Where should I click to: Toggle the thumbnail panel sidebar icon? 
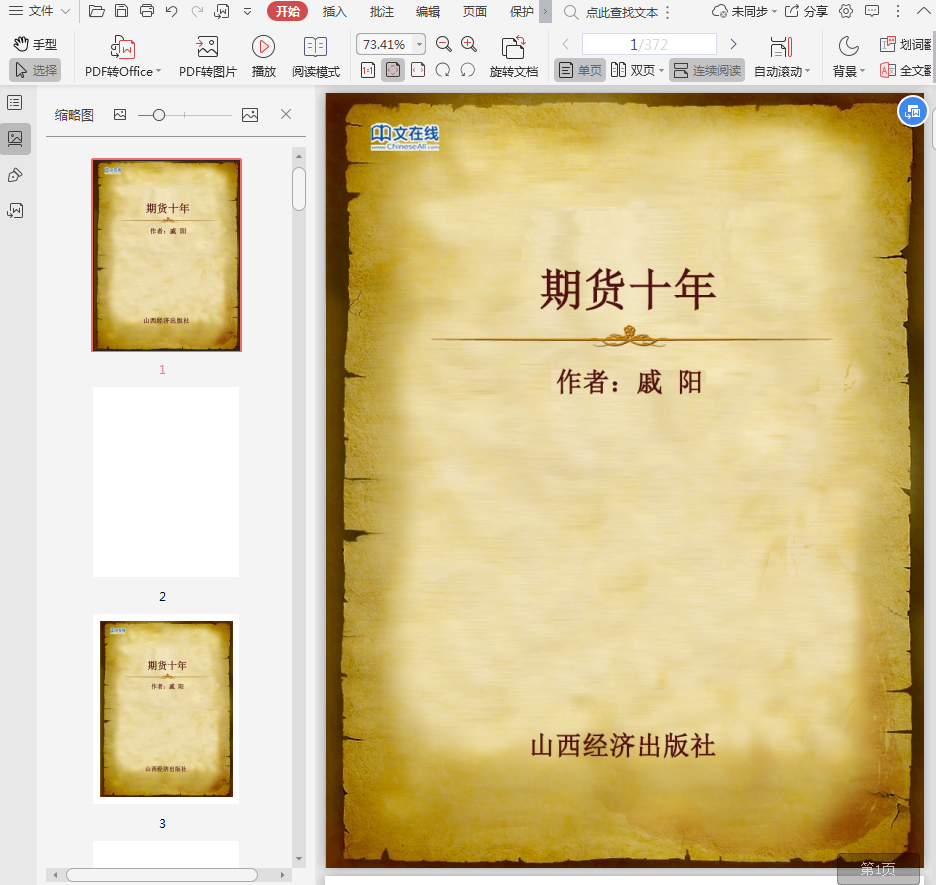pyautogui.click(x=15, y=139)
